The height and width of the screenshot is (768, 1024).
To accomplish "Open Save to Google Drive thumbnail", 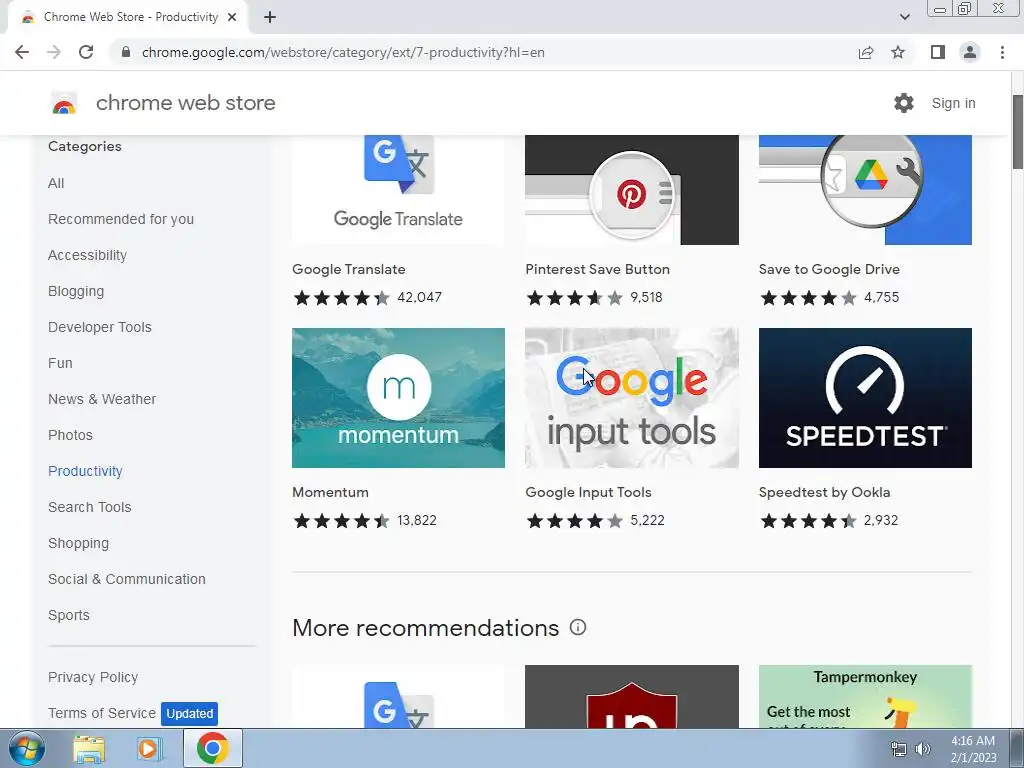I will (x=865, y=190).
